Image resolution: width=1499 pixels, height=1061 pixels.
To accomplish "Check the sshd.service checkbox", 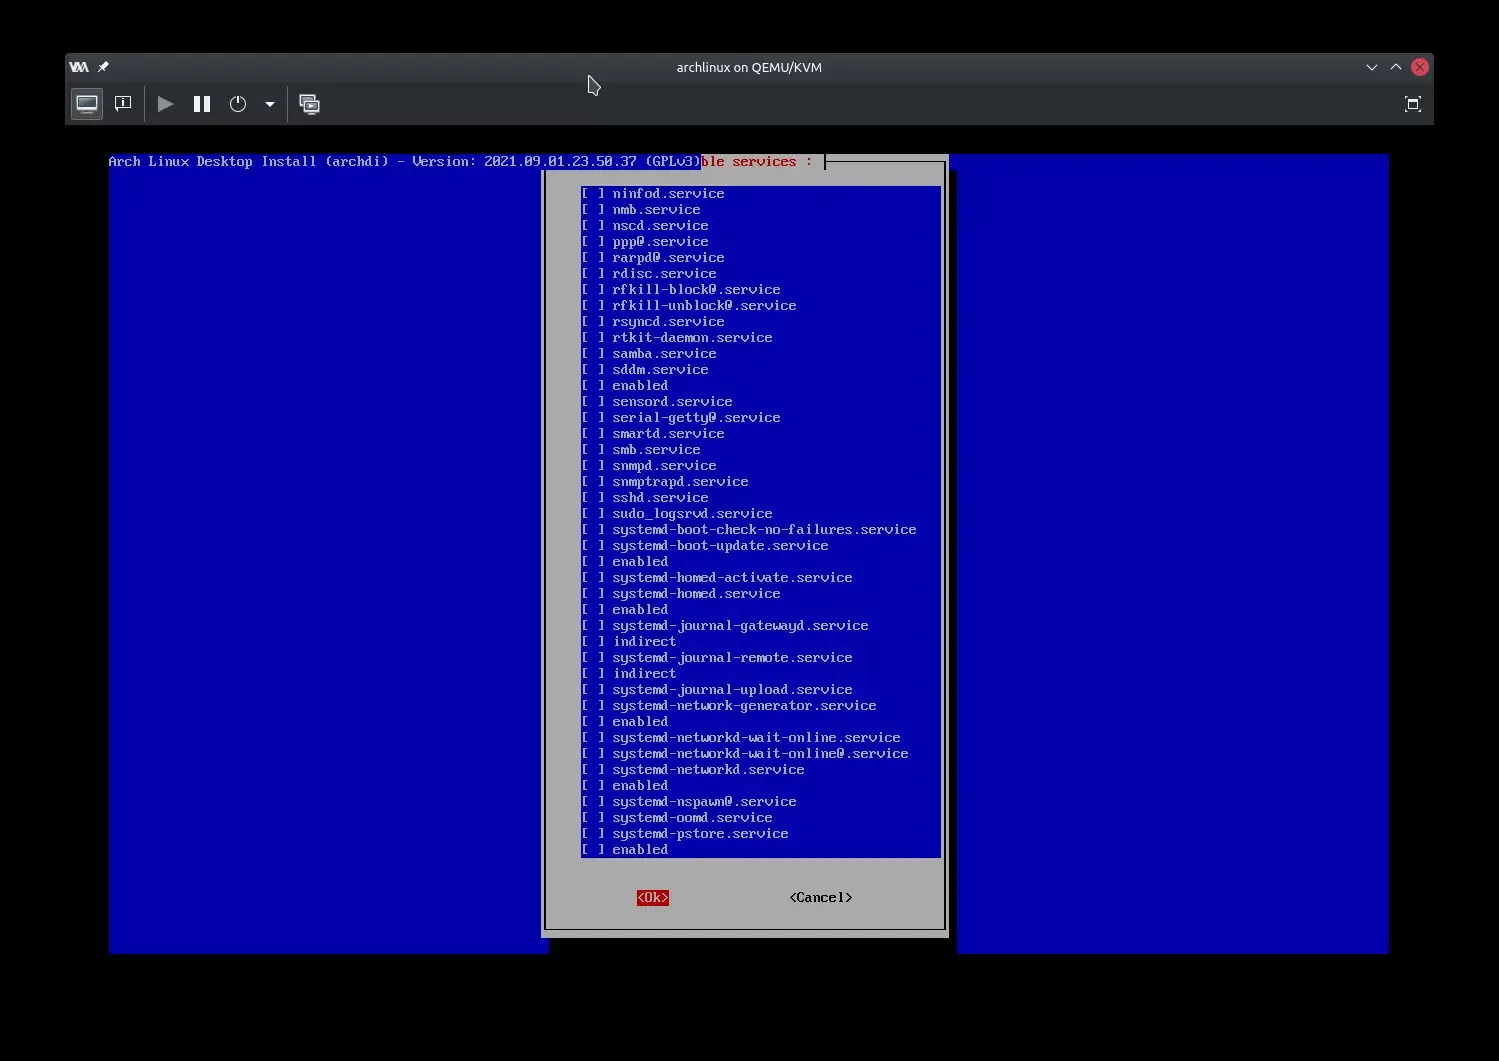I will [x=593, y=498].
